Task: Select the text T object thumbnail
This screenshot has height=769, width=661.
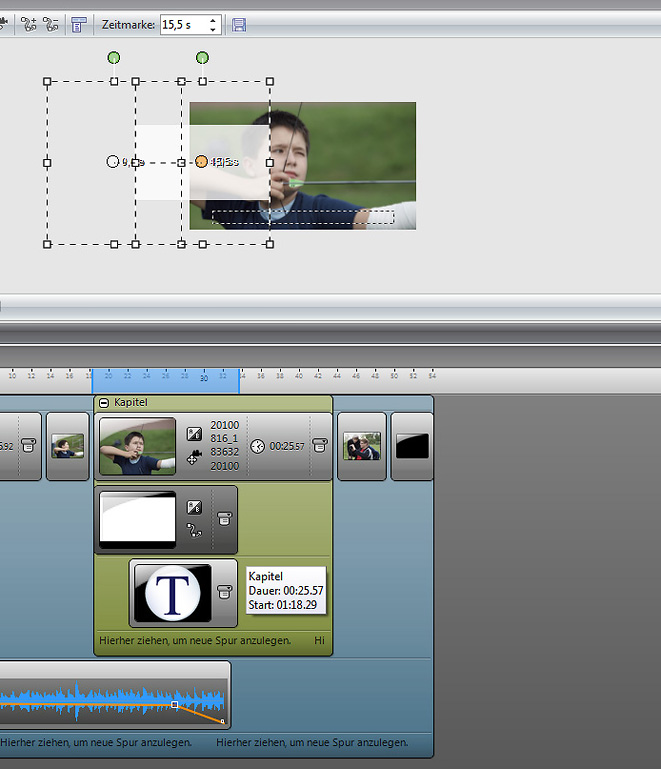Action: (171, 593)
